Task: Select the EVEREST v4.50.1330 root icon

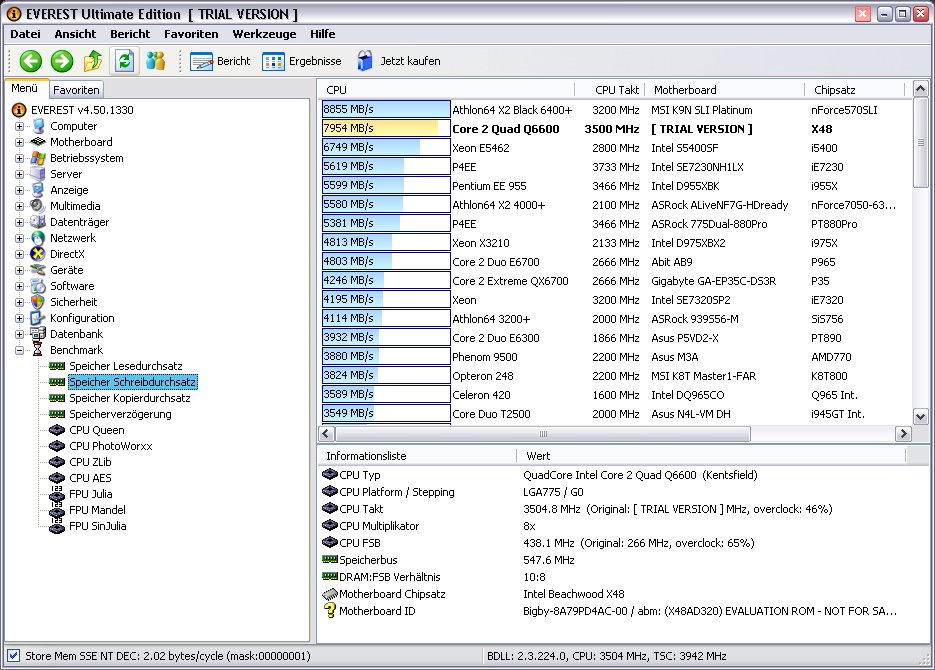Action: coord(19,110)
